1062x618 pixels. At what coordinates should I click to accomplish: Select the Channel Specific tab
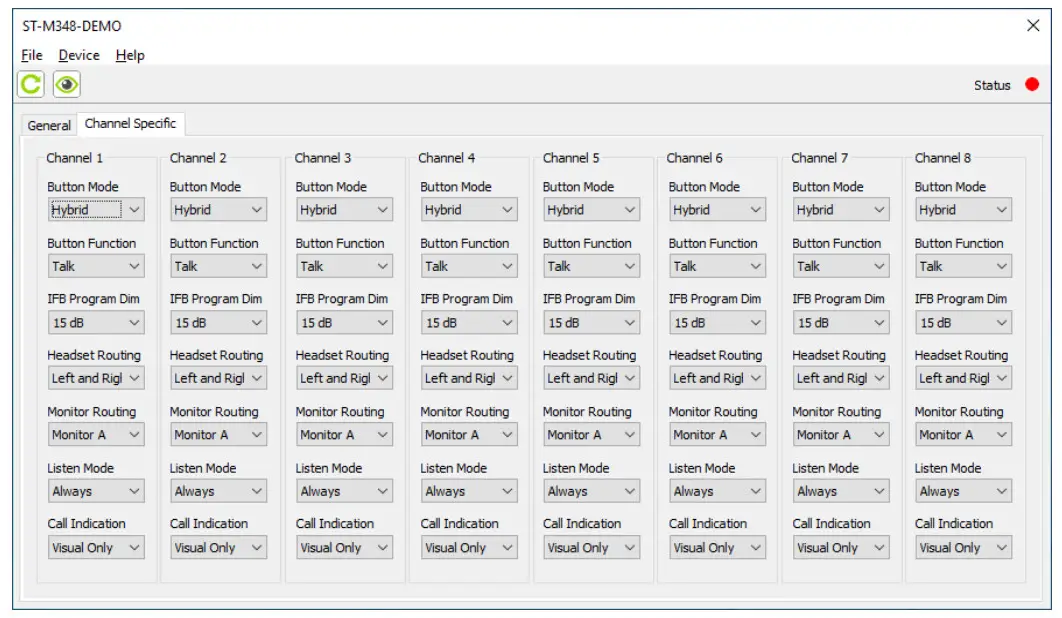[130, 124]
